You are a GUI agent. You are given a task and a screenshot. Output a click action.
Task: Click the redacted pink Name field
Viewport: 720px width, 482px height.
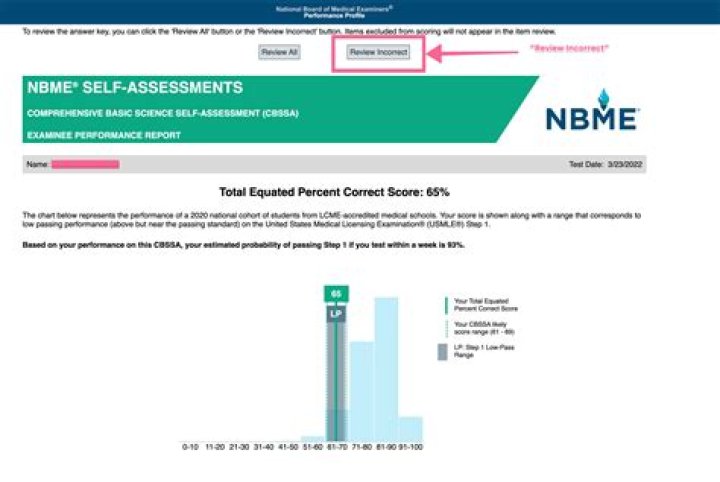(x=85, y=163)
